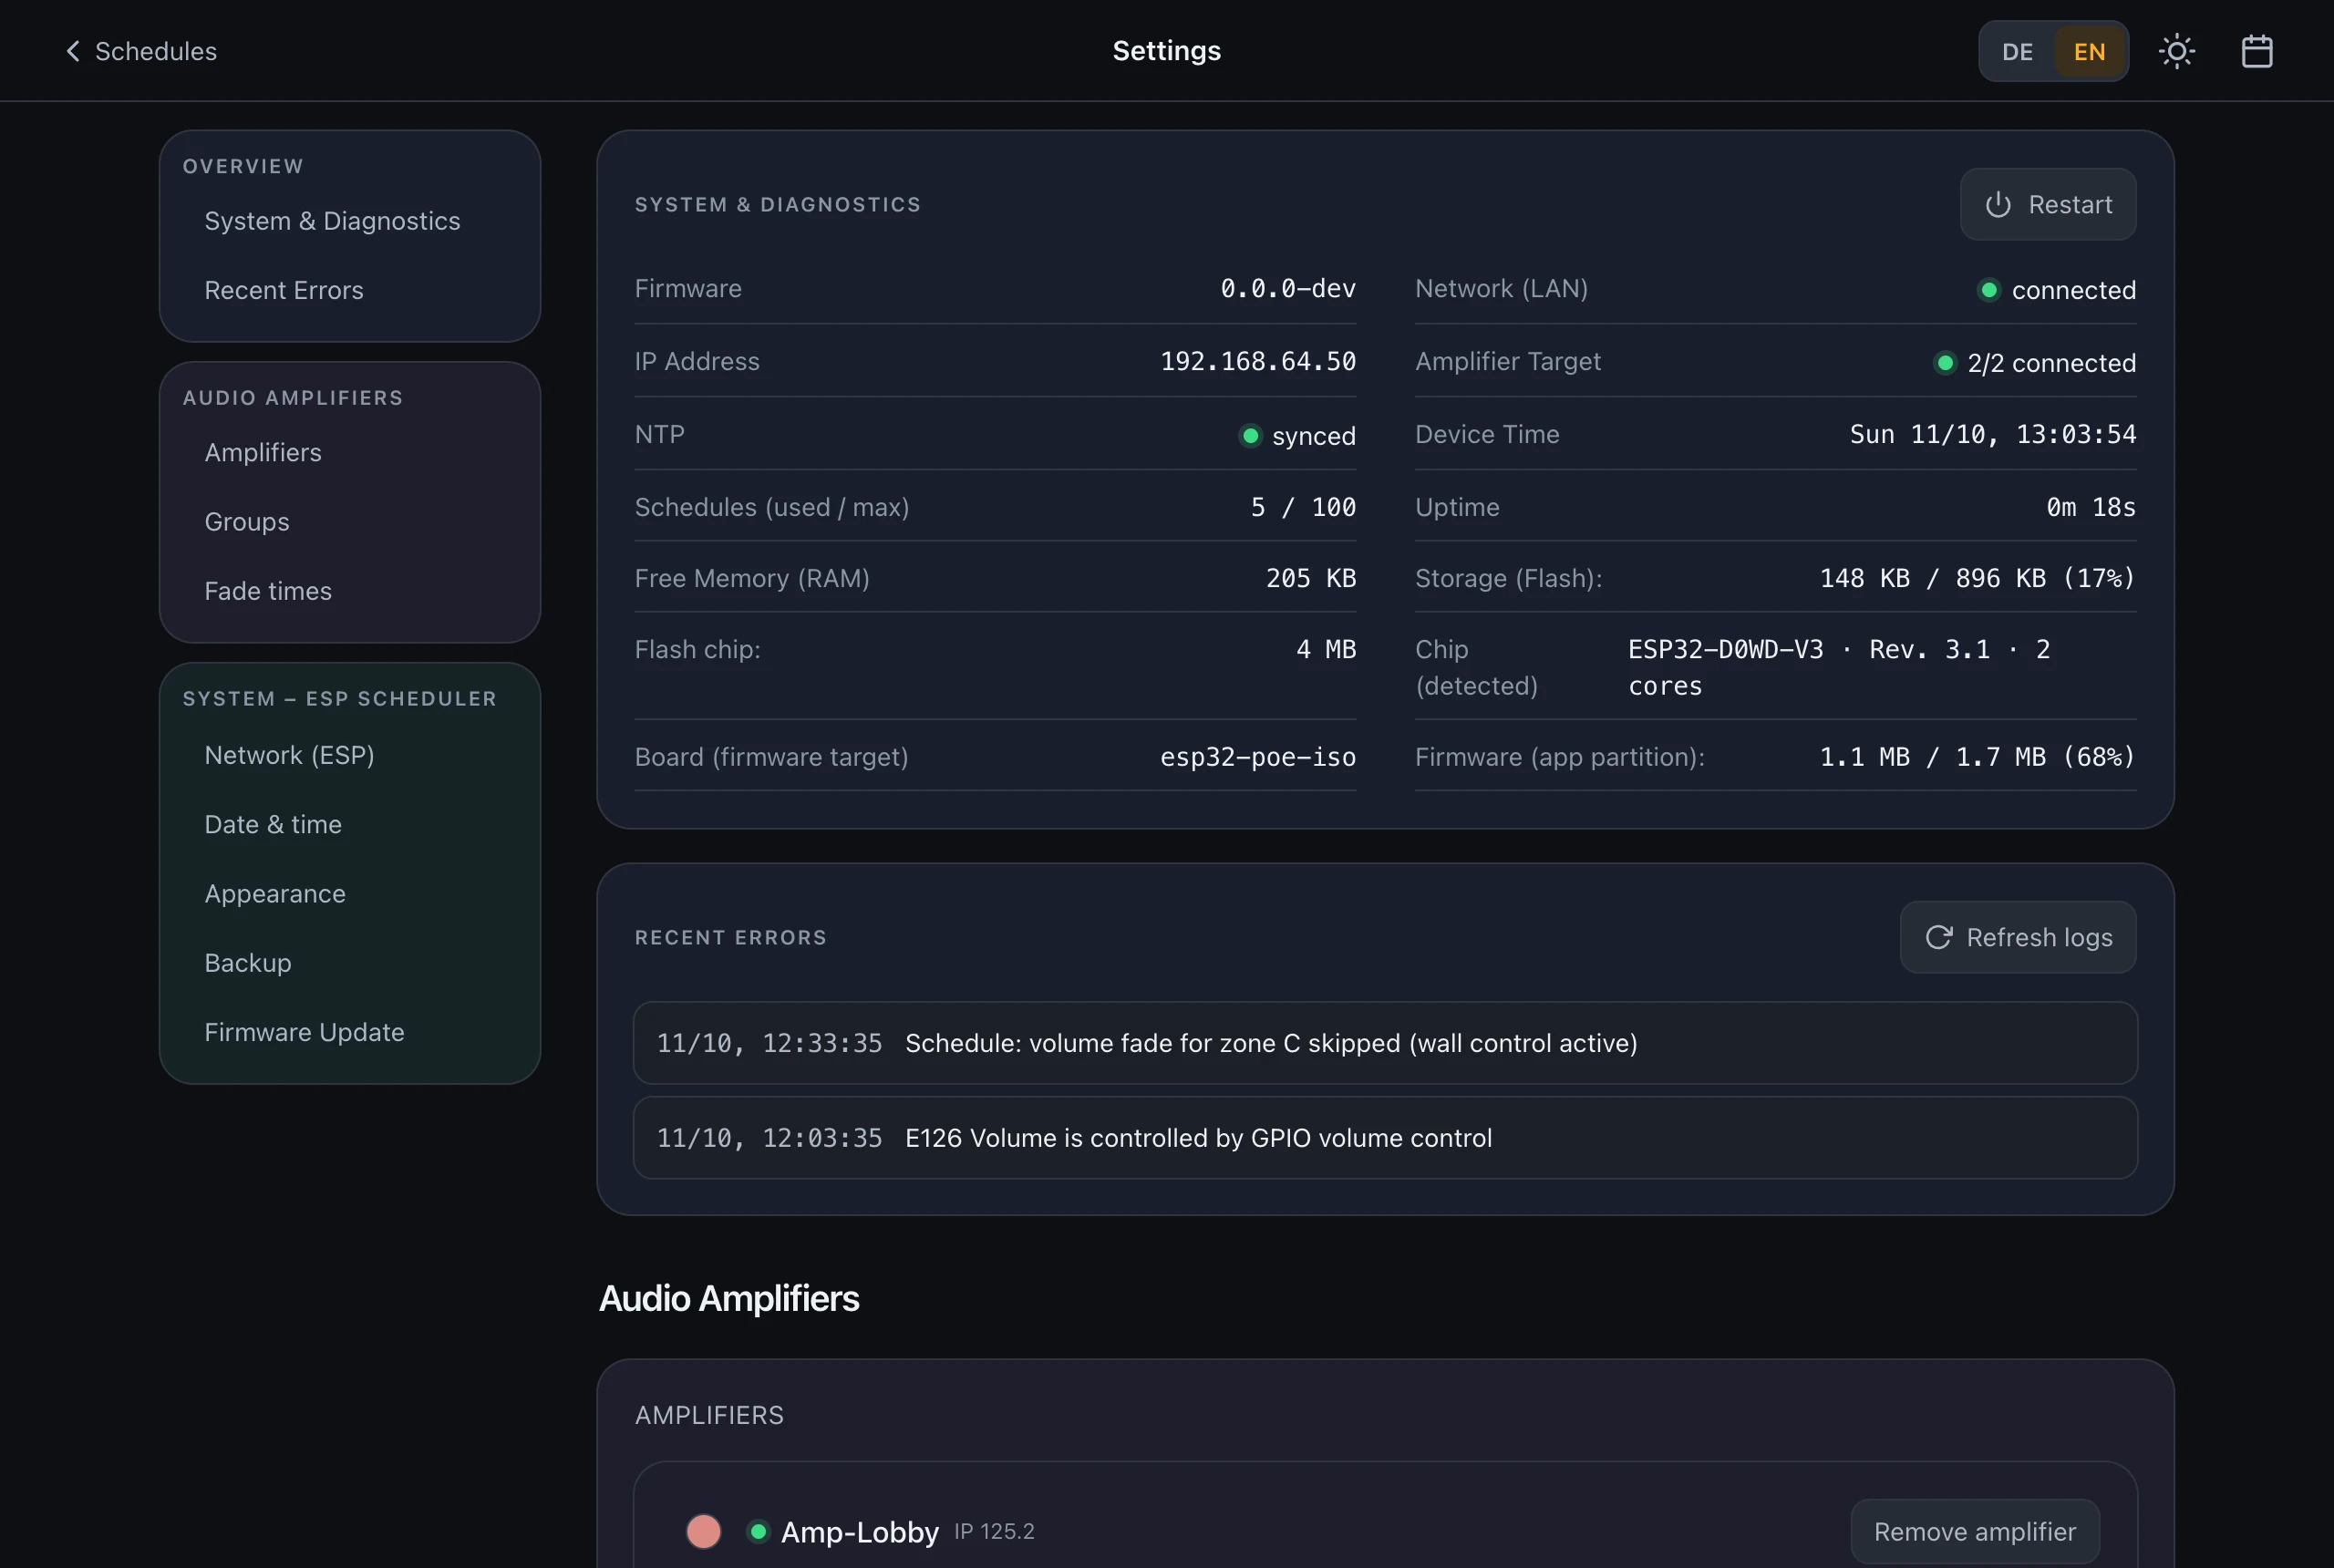Viewport: 2334px width, 1568px height.
Task: Open Amp-Lobby color swatch
Action: (x=703, y=1531)
